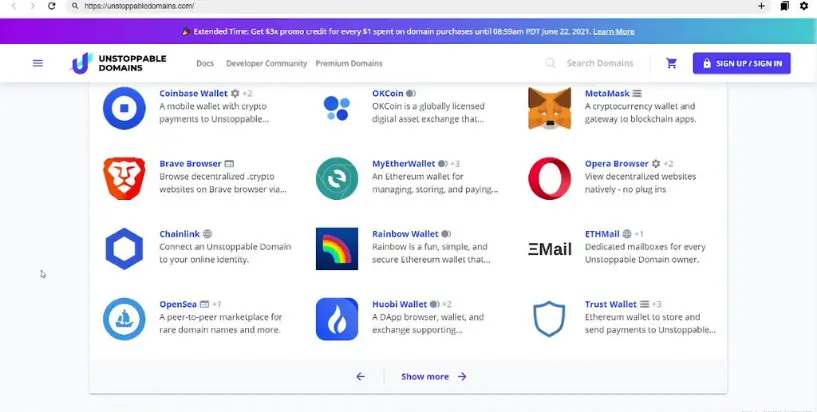Open the Docs menu item
This screenshot has width=817, height=412.
click(x=205, y=63)
